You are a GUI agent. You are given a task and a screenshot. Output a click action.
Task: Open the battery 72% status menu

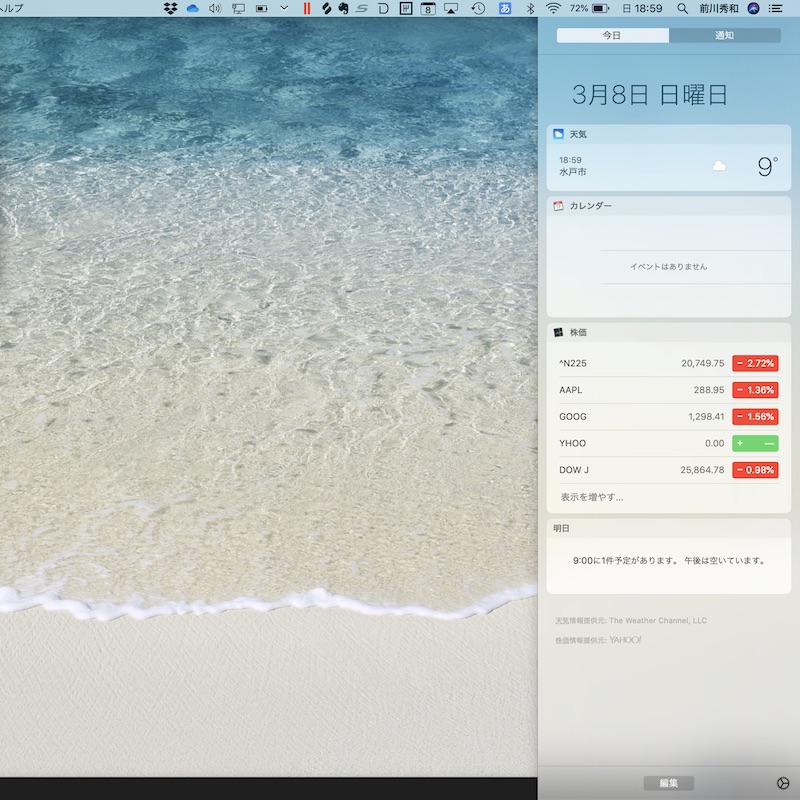coord(590,8)
